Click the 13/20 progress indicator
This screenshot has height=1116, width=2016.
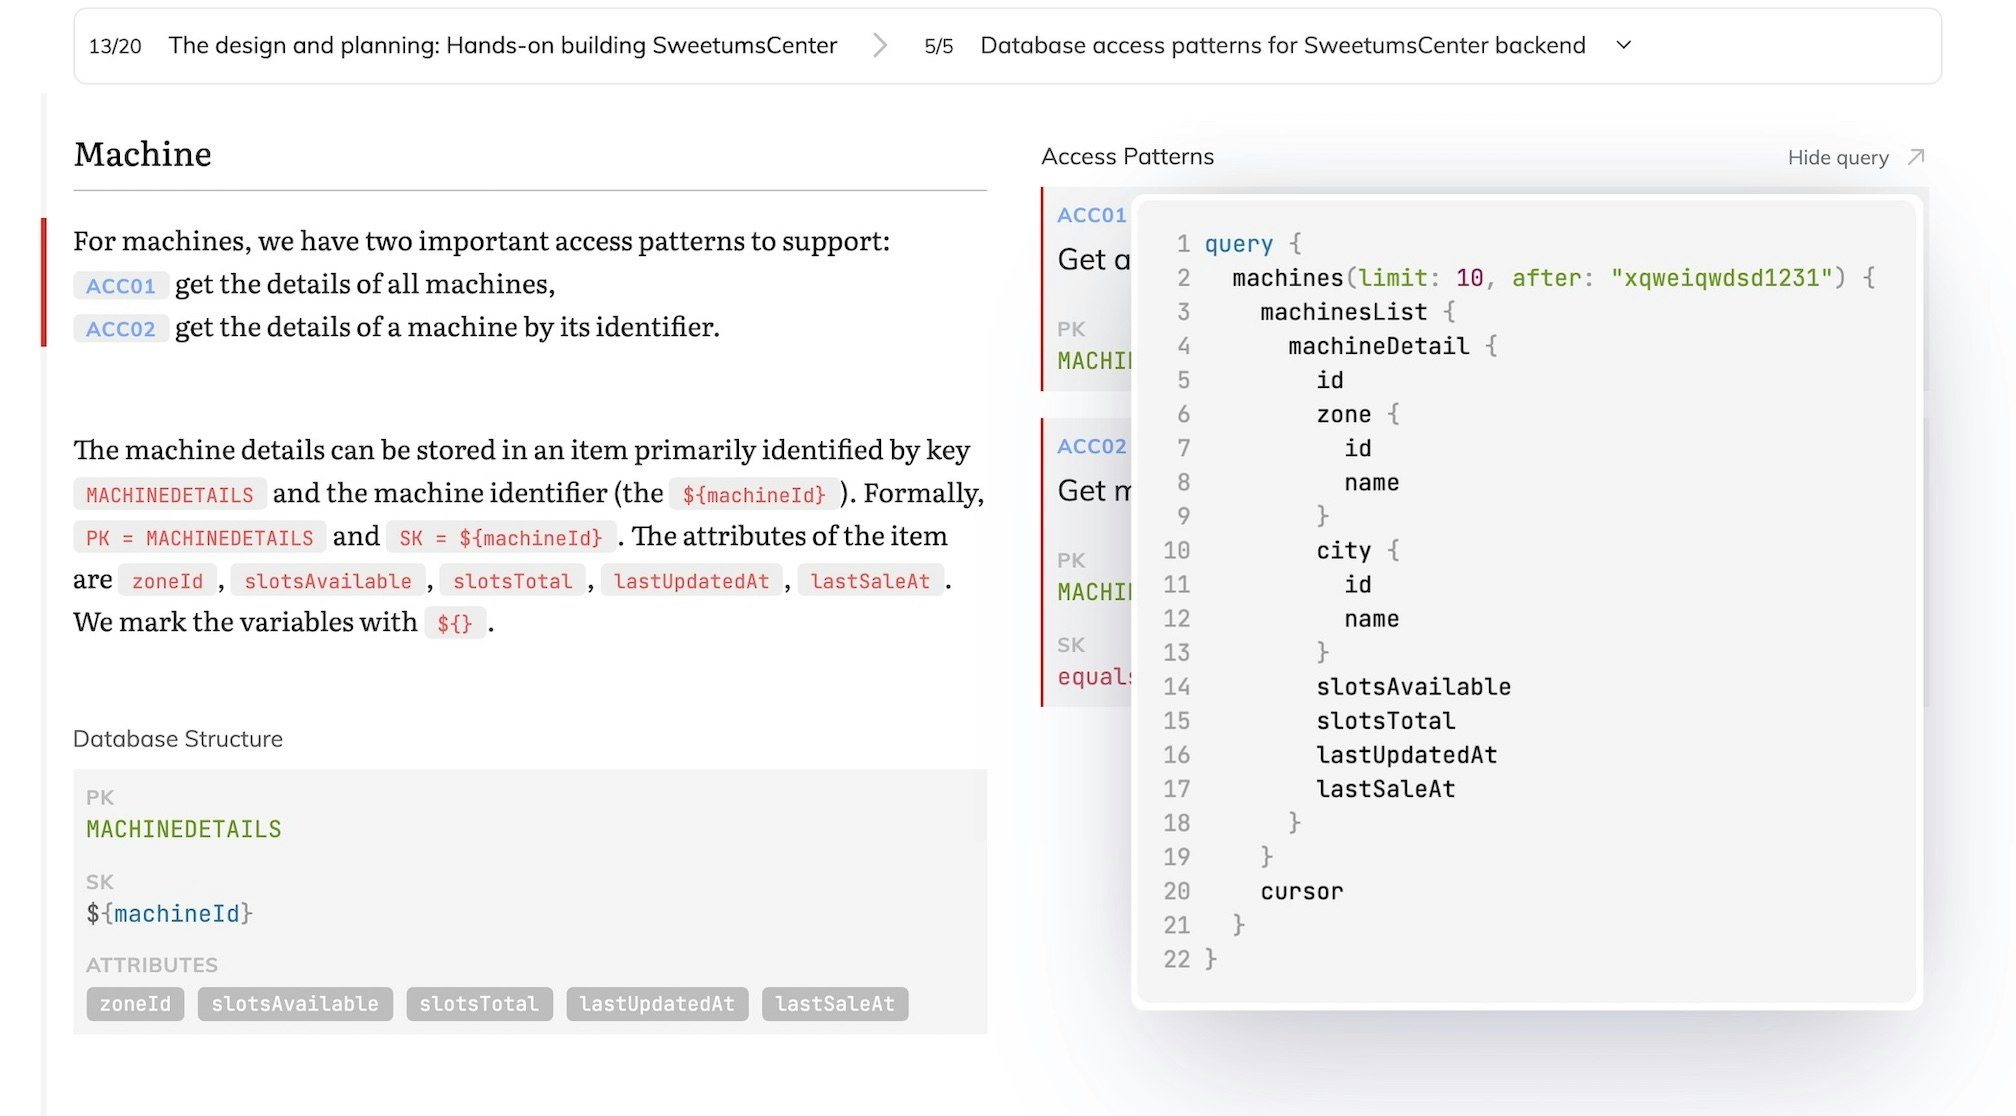[x=115, y=45]
